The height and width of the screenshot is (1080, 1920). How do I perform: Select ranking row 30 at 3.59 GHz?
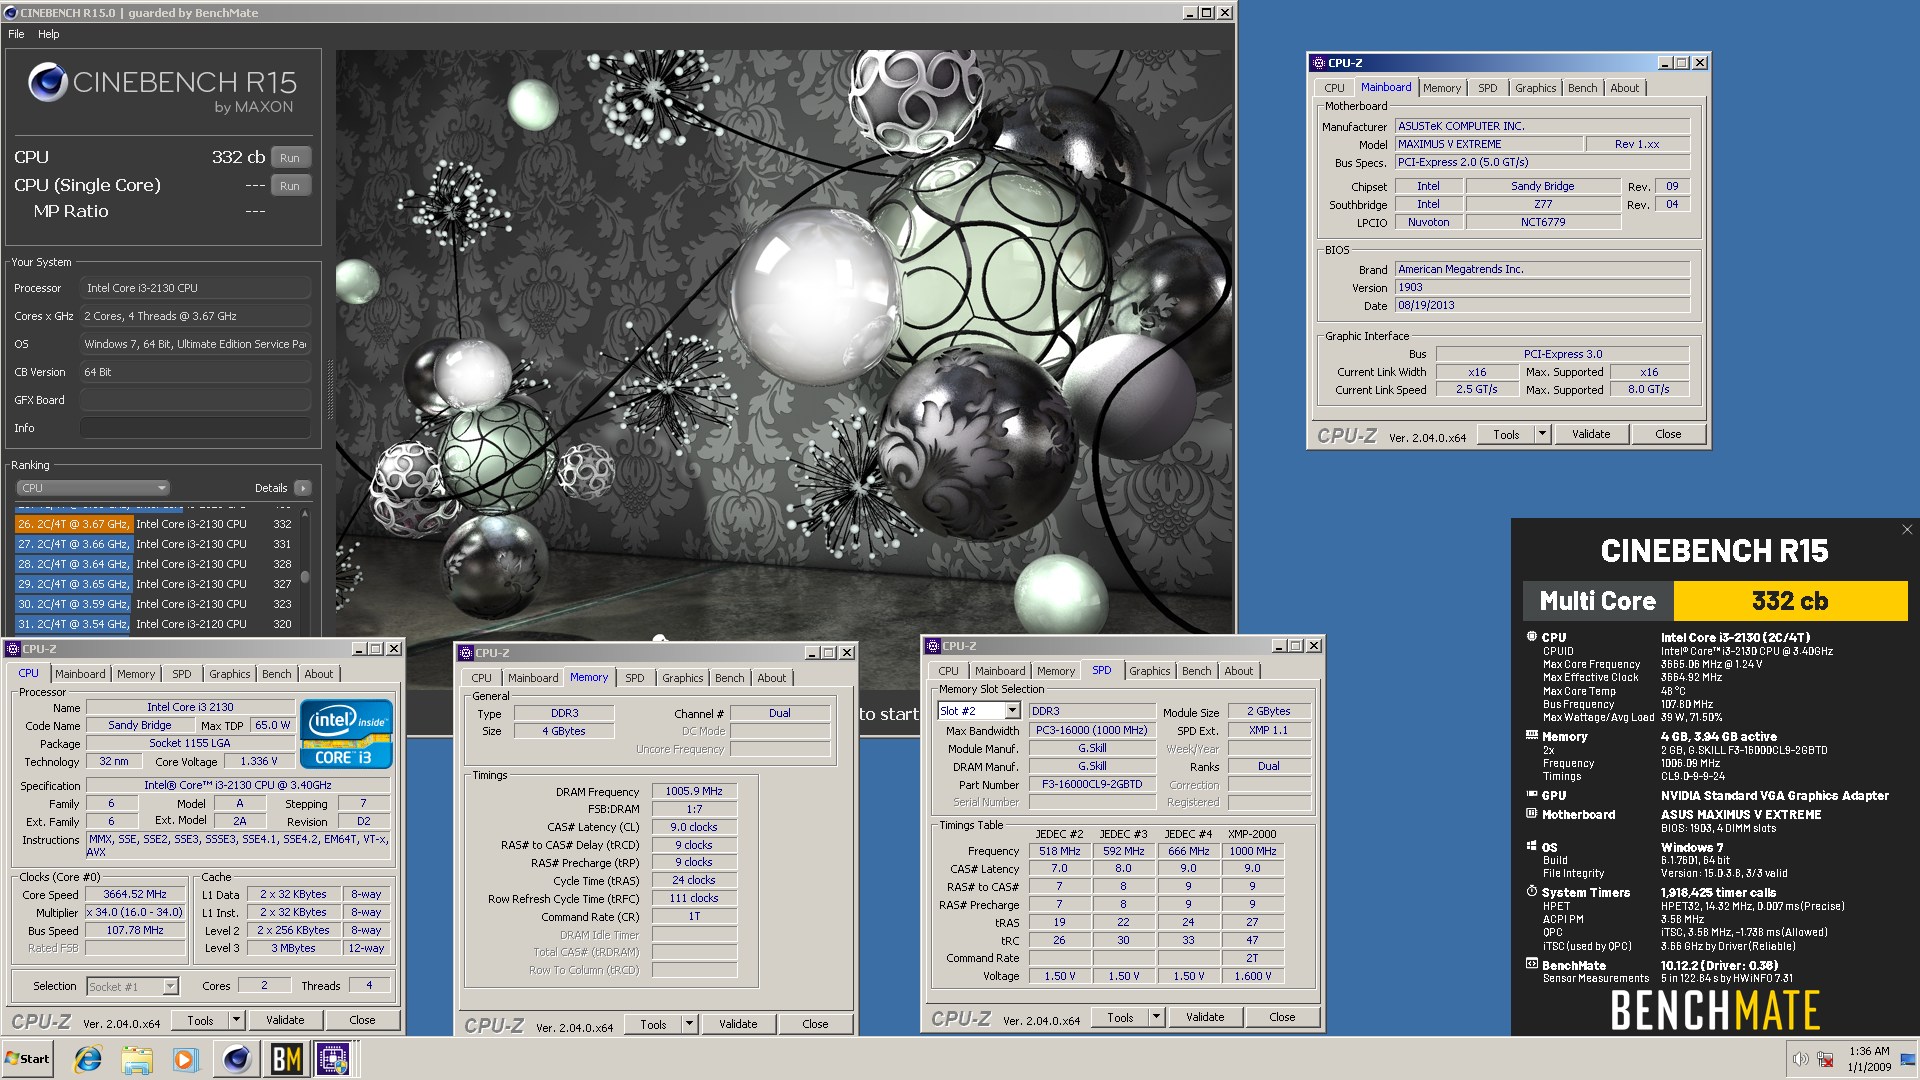(154, 604)
